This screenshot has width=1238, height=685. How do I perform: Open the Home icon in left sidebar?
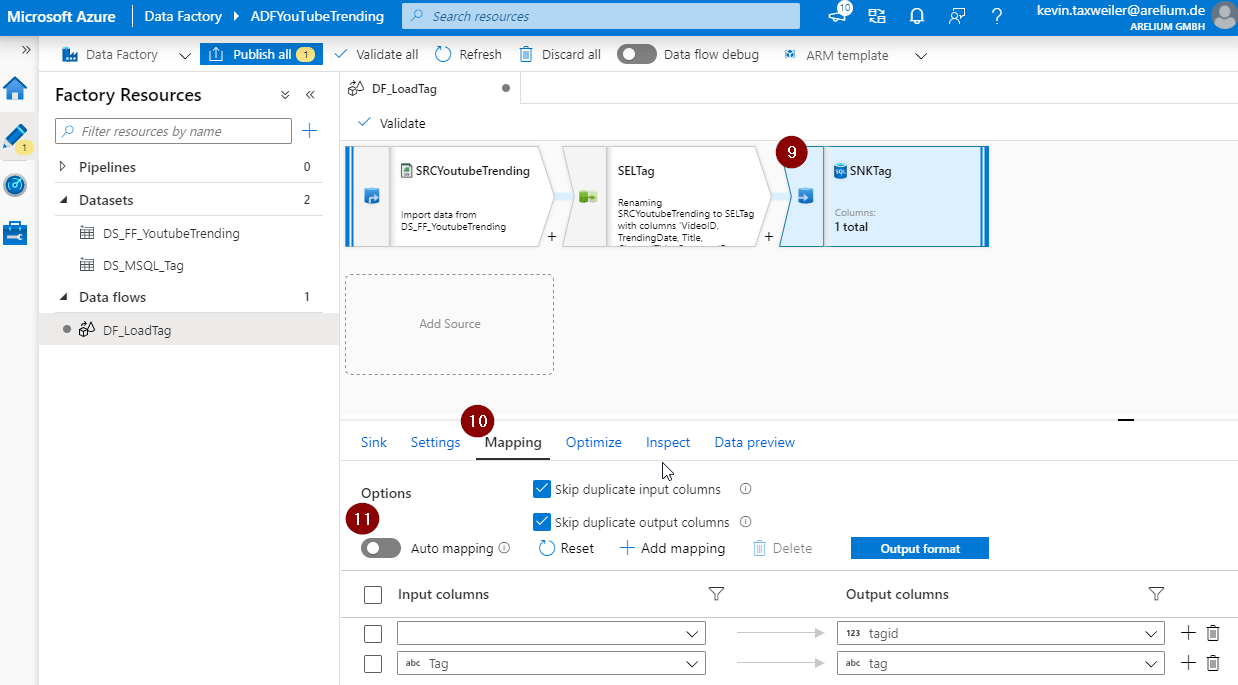pos(15,89)
